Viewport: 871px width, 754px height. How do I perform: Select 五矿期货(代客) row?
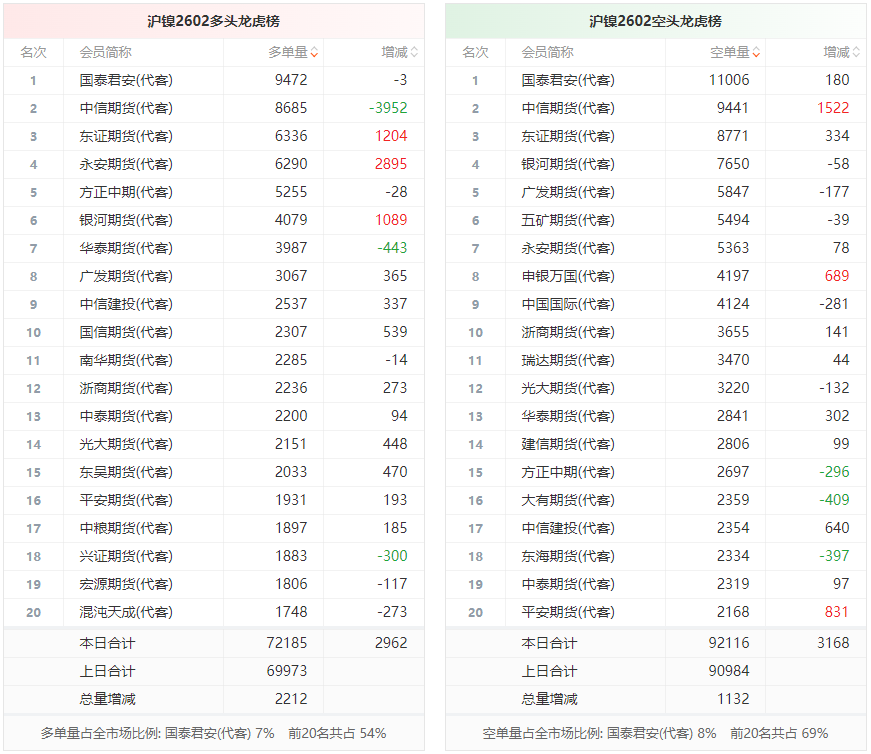point(655,220)
